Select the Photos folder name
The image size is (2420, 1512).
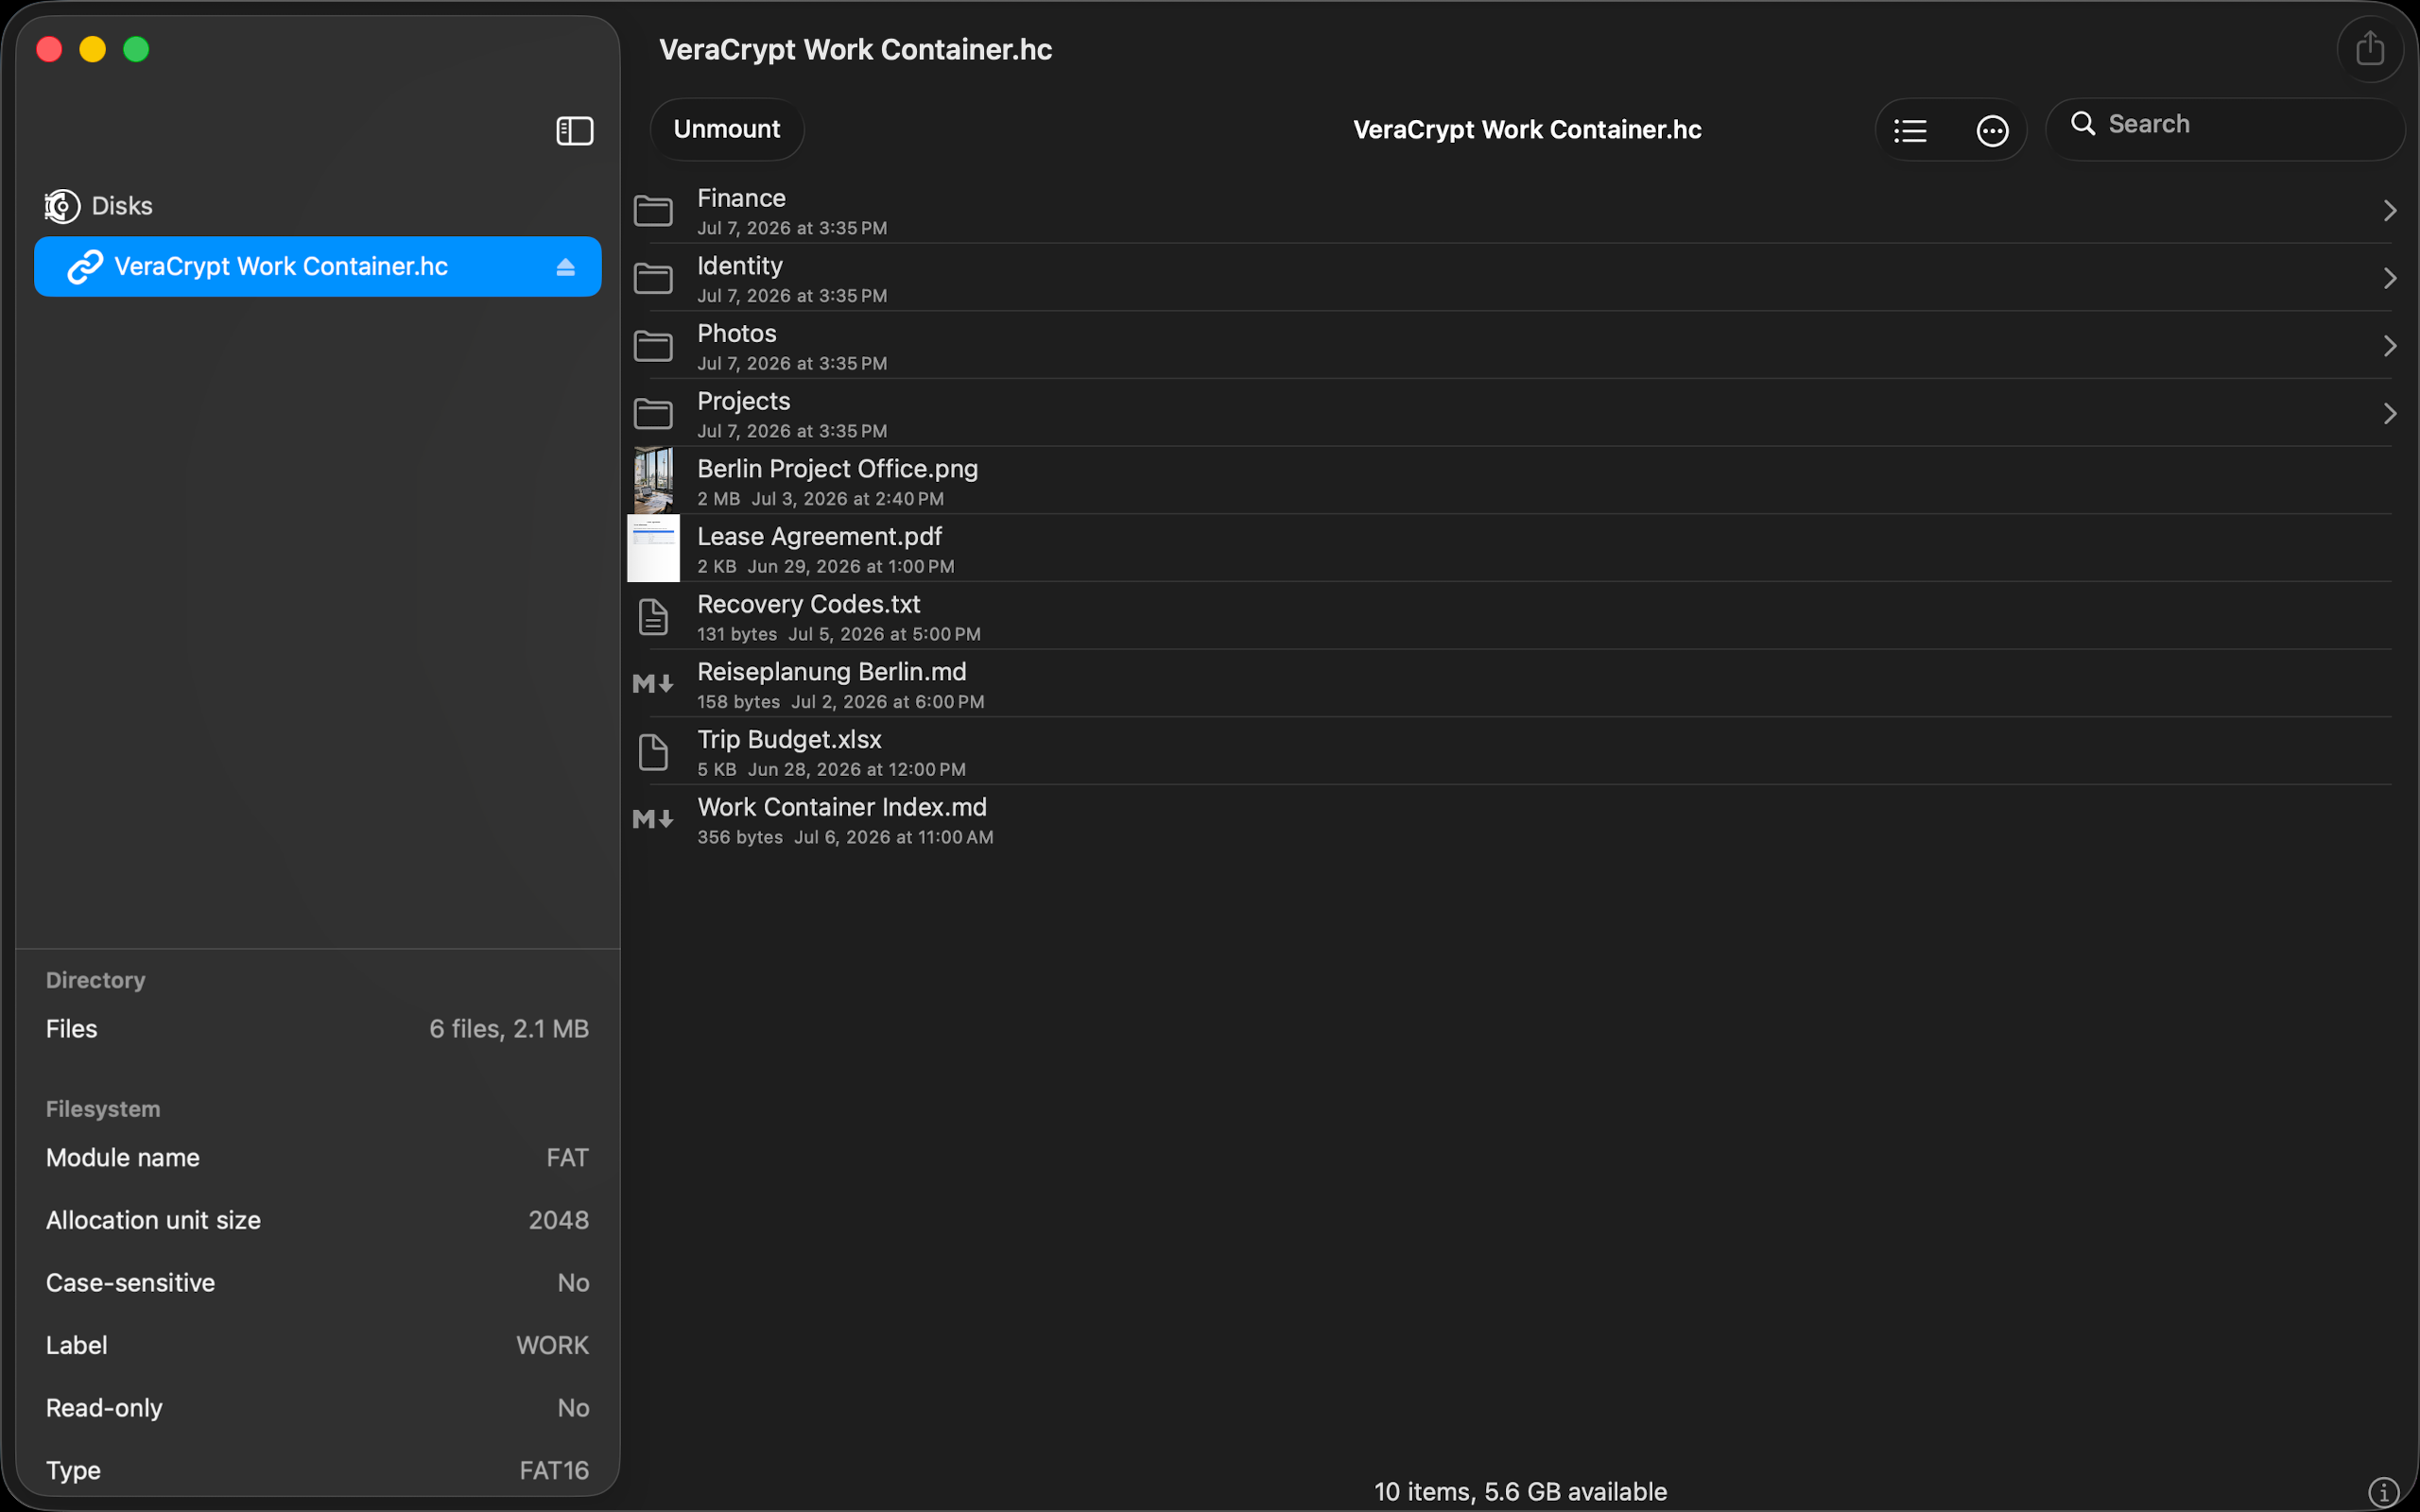(x=737, y=333)
